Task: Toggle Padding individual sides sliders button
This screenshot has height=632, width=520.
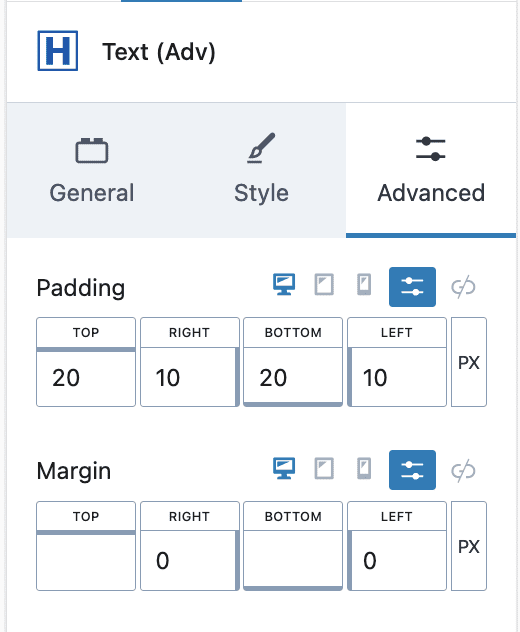Action: click(412, 287)
